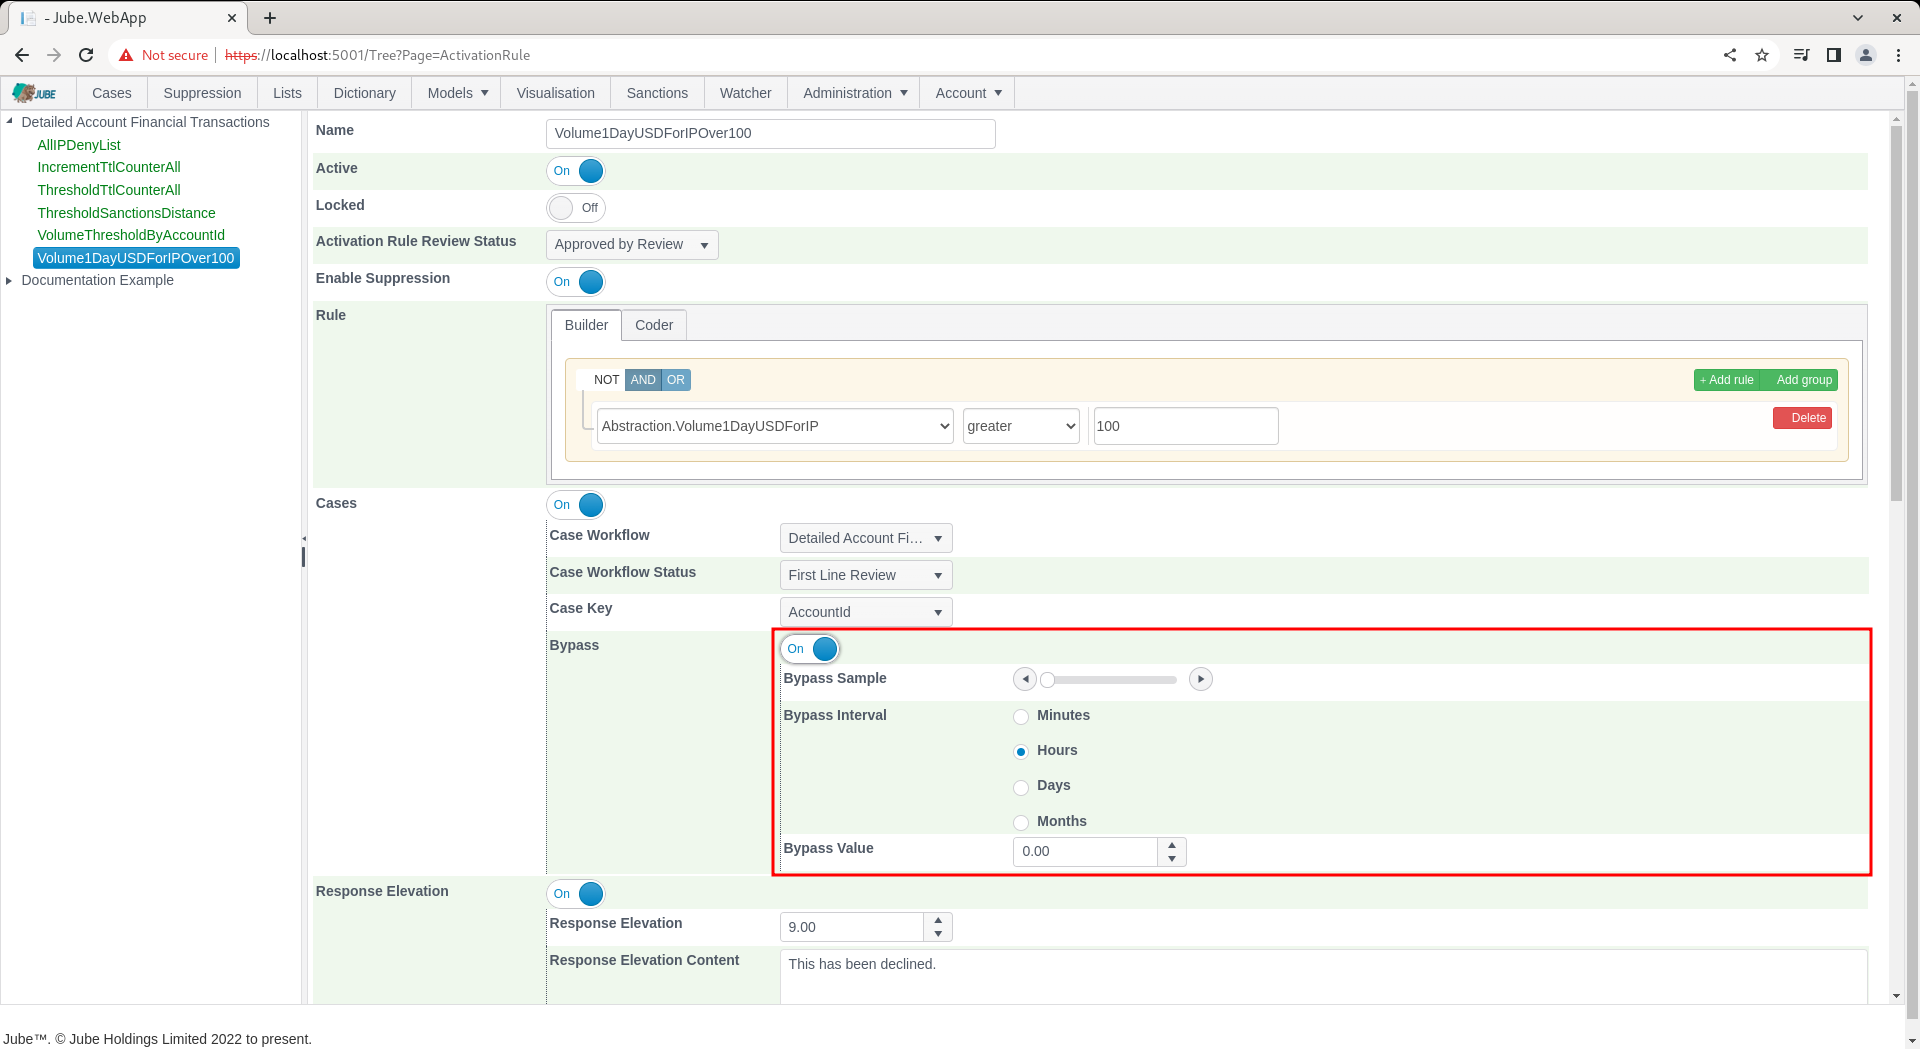
Task: Switch to the Coder tab
Action: pos(654,325)
